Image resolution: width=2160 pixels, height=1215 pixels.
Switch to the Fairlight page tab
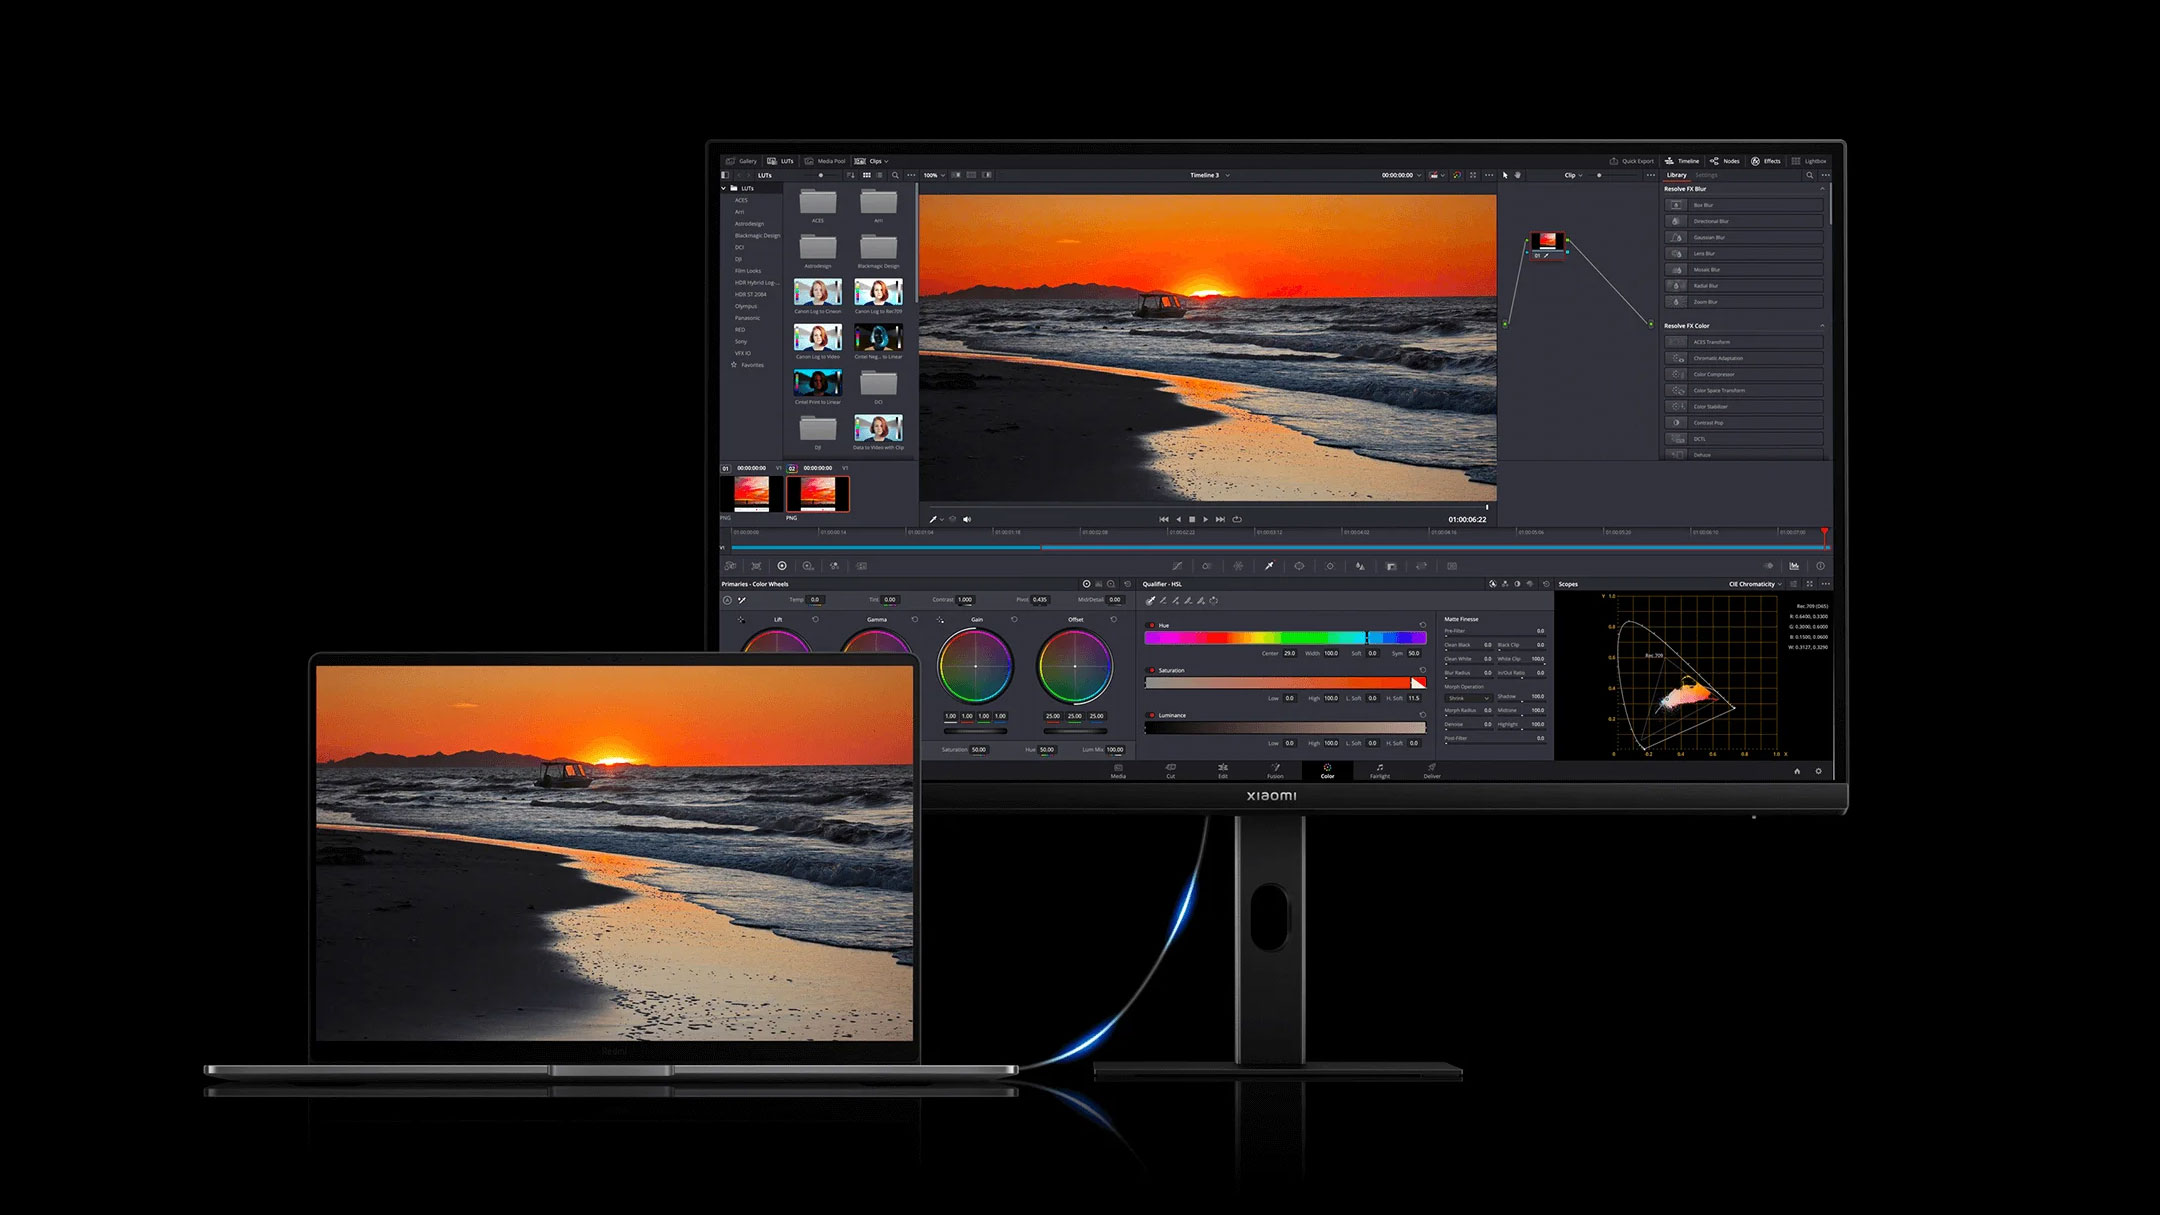(x=1380, y=771)
